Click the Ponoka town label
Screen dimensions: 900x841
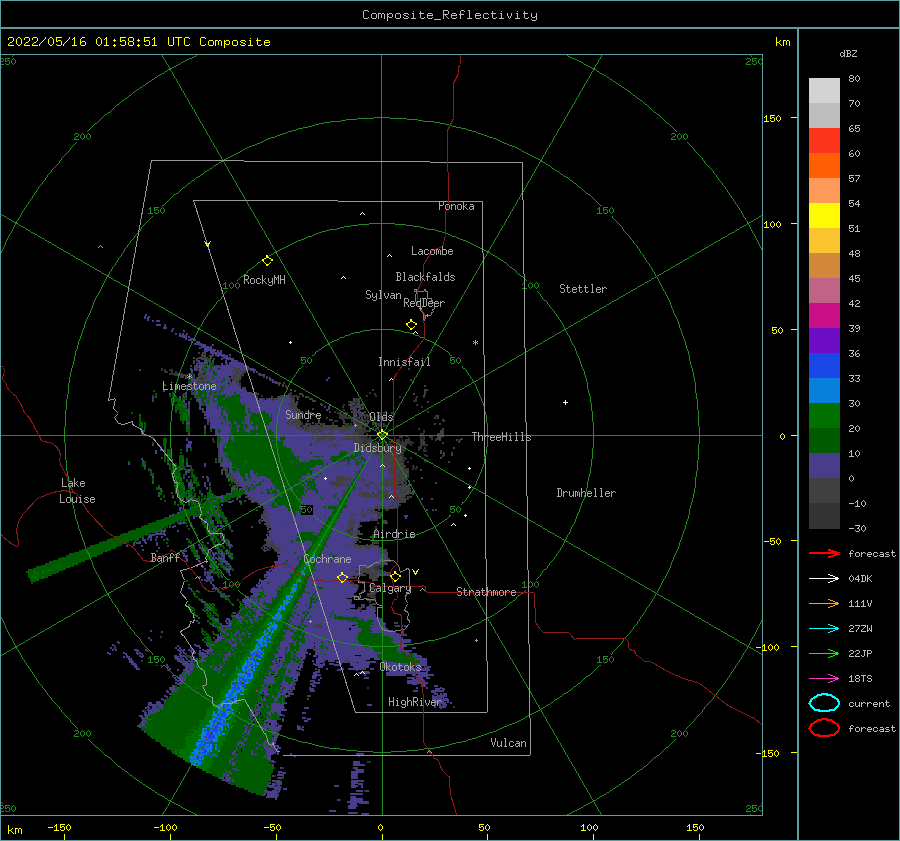[456, 206]
